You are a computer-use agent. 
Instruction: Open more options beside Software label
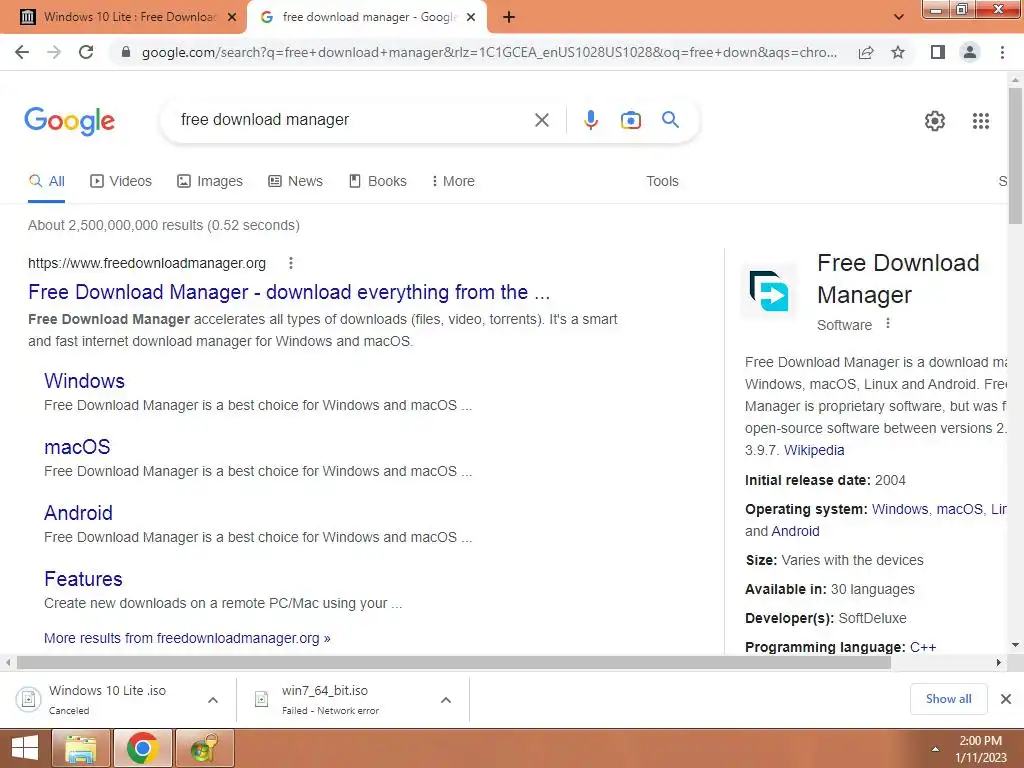click(888, 323)
